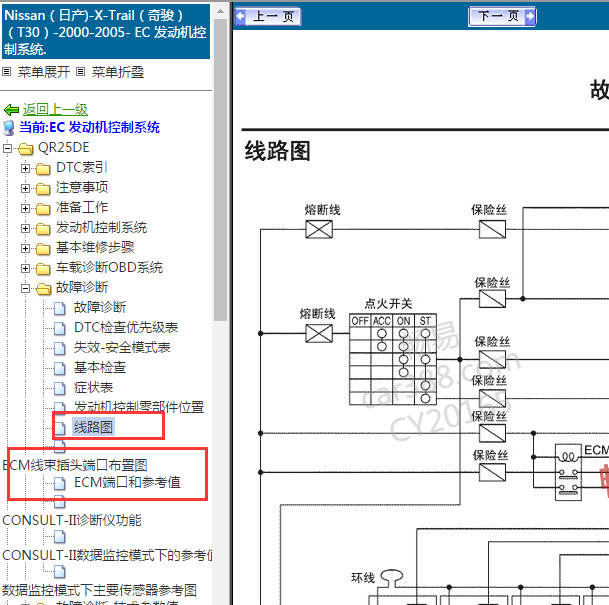The width and height of the screenshot is (609, 605).
Task: Open the 失效-安全模式表 page
Action: [122, 347]
